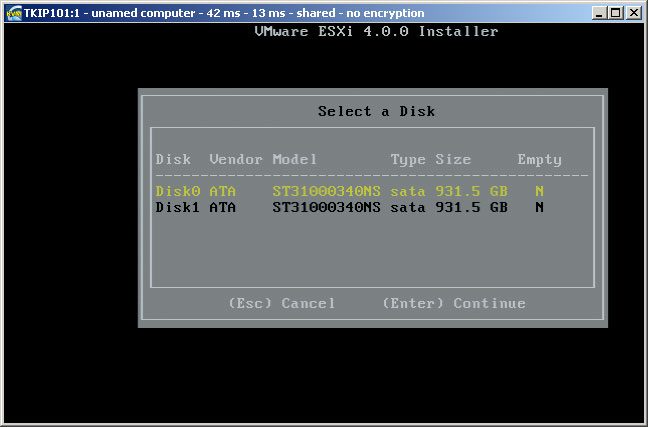648x427 pixels.
Task: Click Disk1 Empty value N
Action: click(539, 207)
